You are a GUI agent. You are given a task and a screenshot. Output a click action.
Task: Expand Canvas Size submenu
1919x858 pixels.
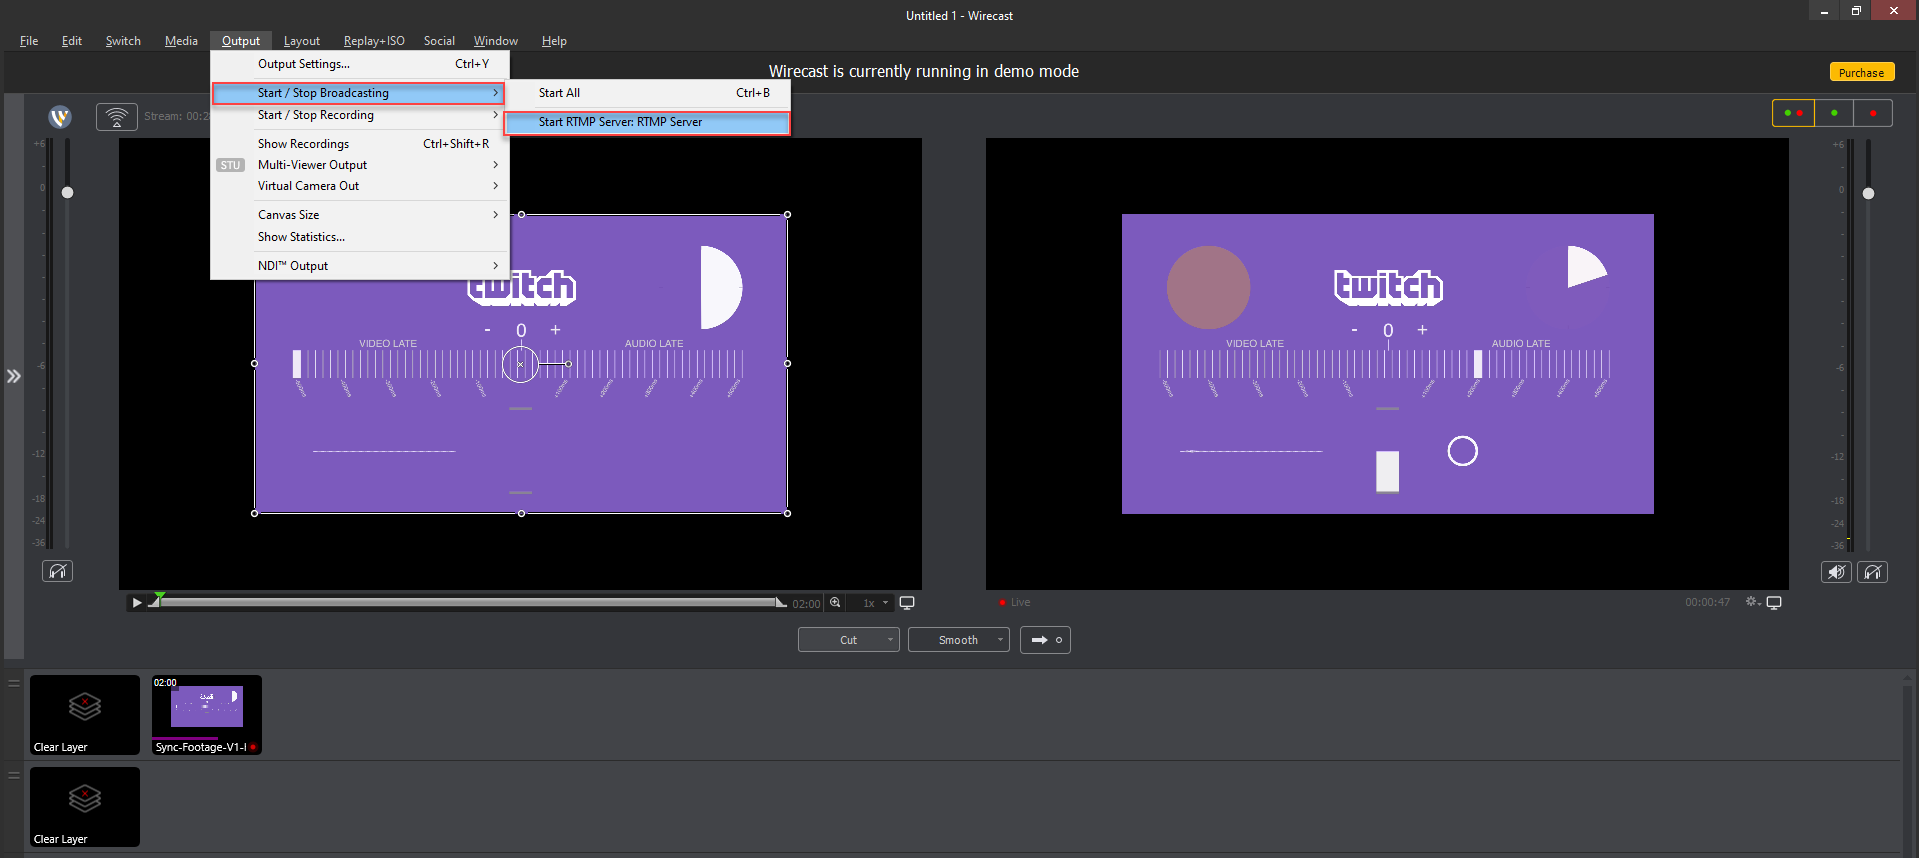pyautogui.click(x=360, y=215)
